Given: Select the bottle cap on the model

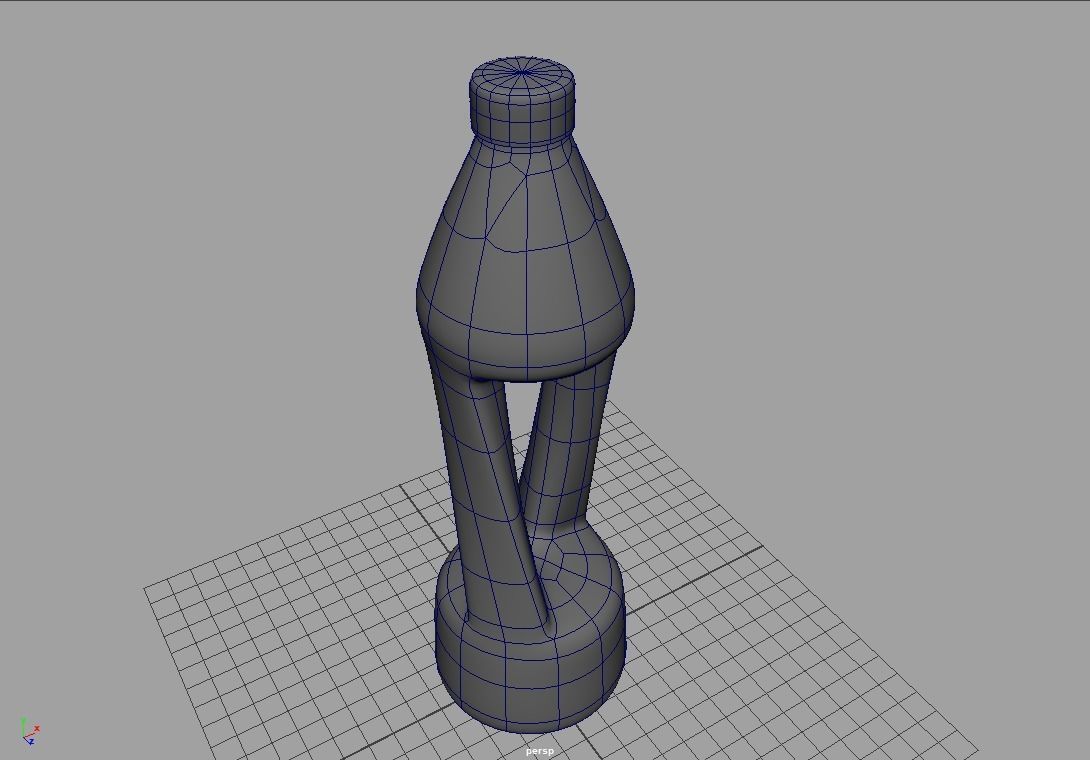Looking at the screenshot, I should (x=523, y=102).
